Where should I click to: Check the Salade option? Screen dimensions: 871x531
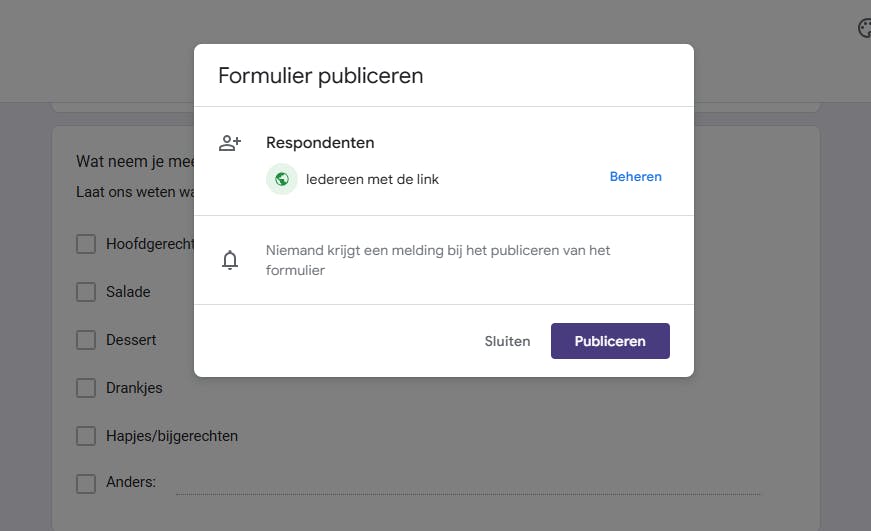86,292
